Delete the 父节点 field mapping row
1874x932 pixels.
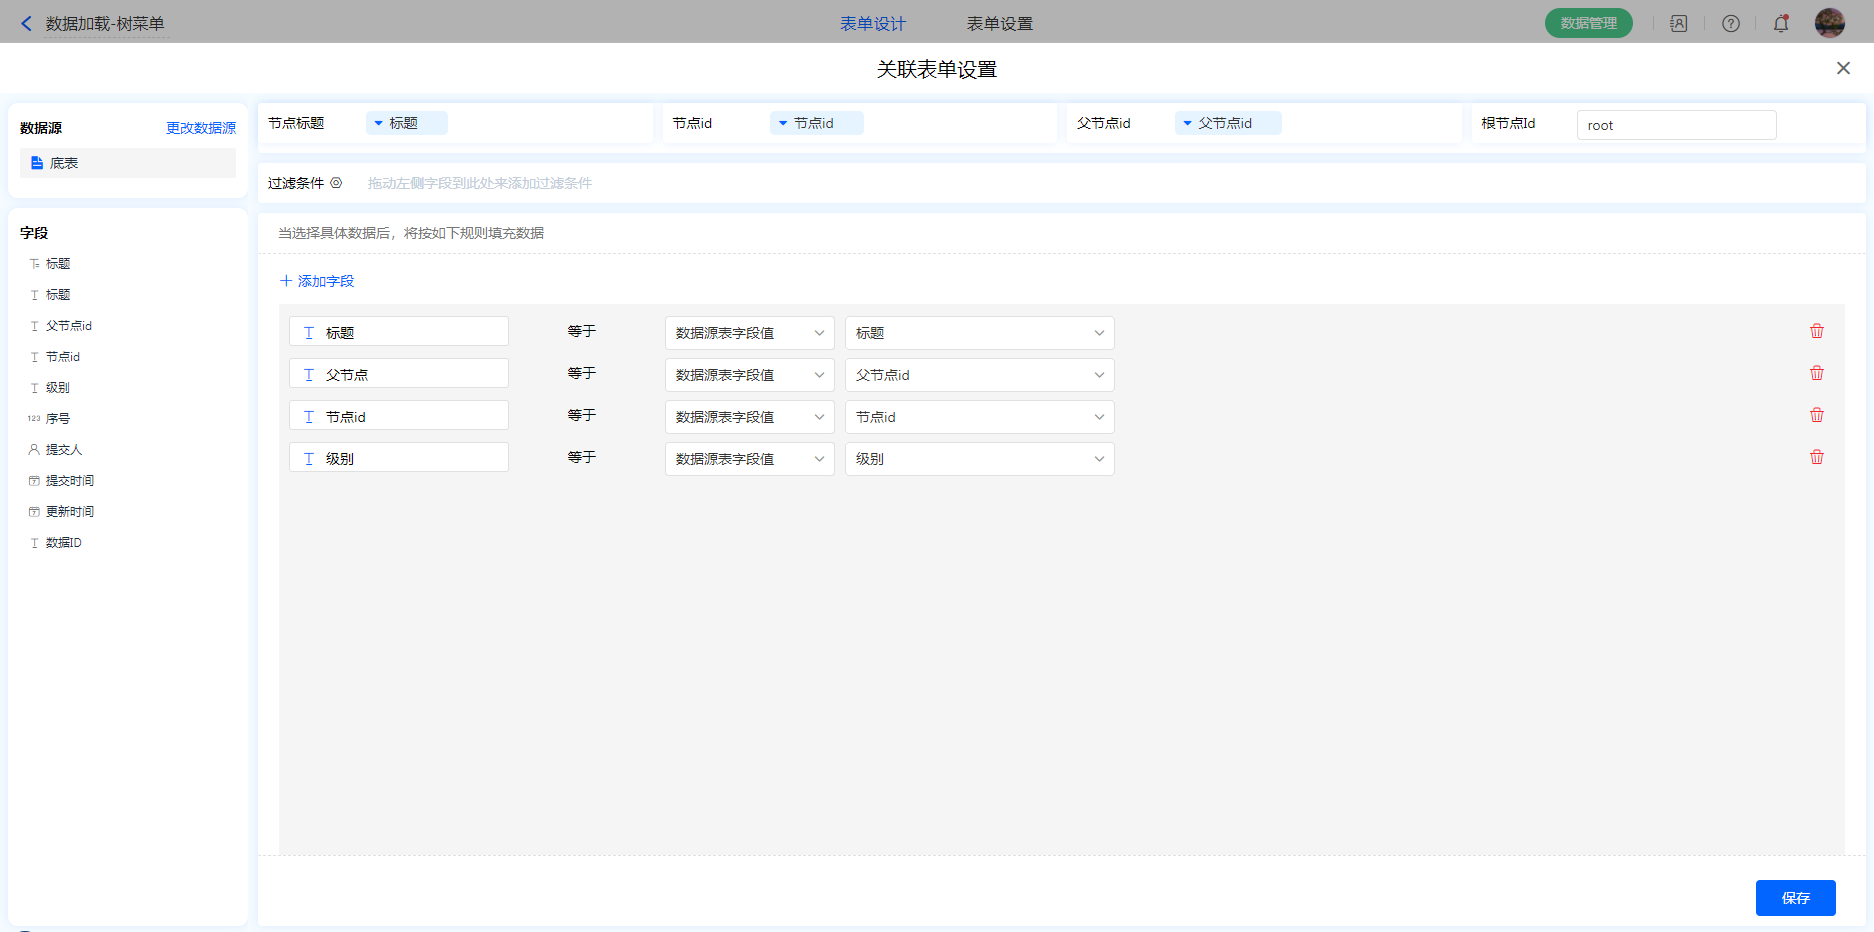1816,373
